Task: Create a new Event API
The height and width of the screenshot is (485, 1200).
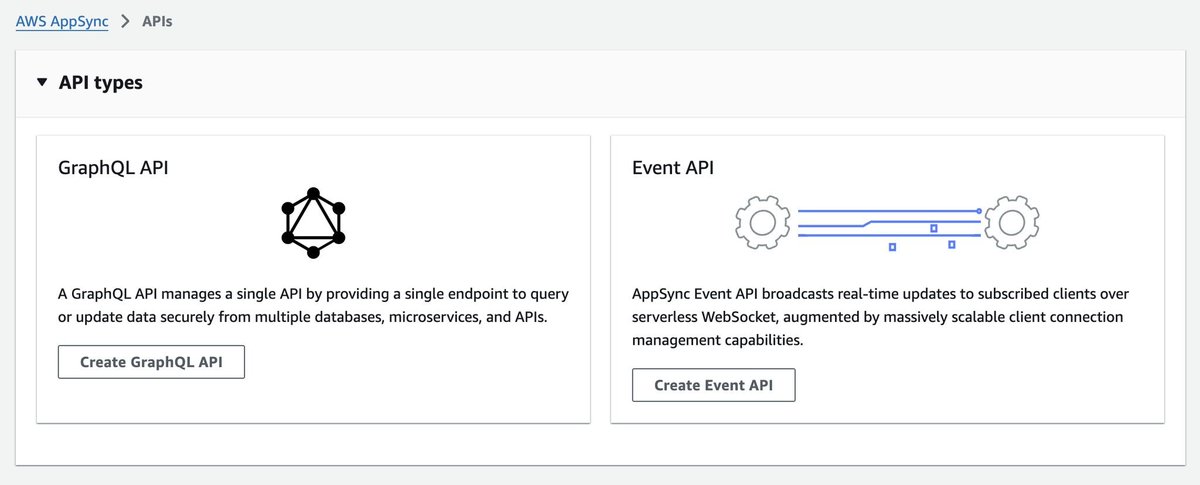Action: coord(714,385)
